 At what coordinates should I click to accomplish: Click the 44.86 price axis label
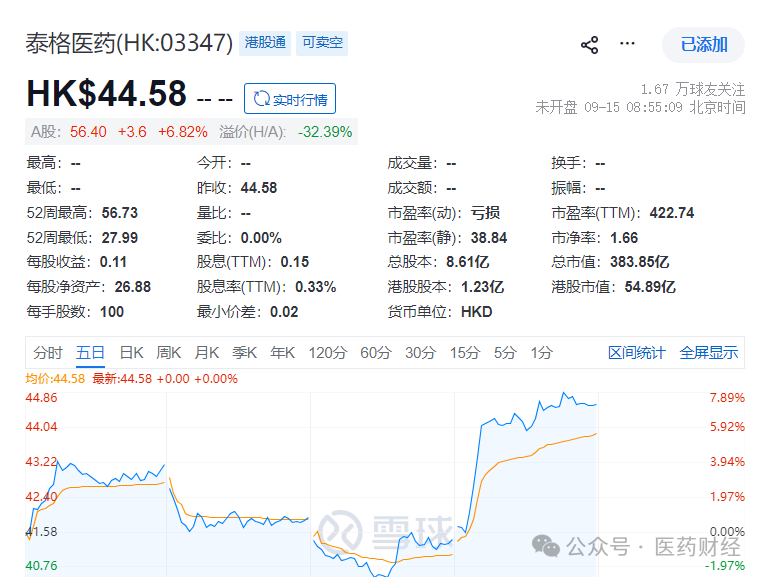click(x=41, y=398)
